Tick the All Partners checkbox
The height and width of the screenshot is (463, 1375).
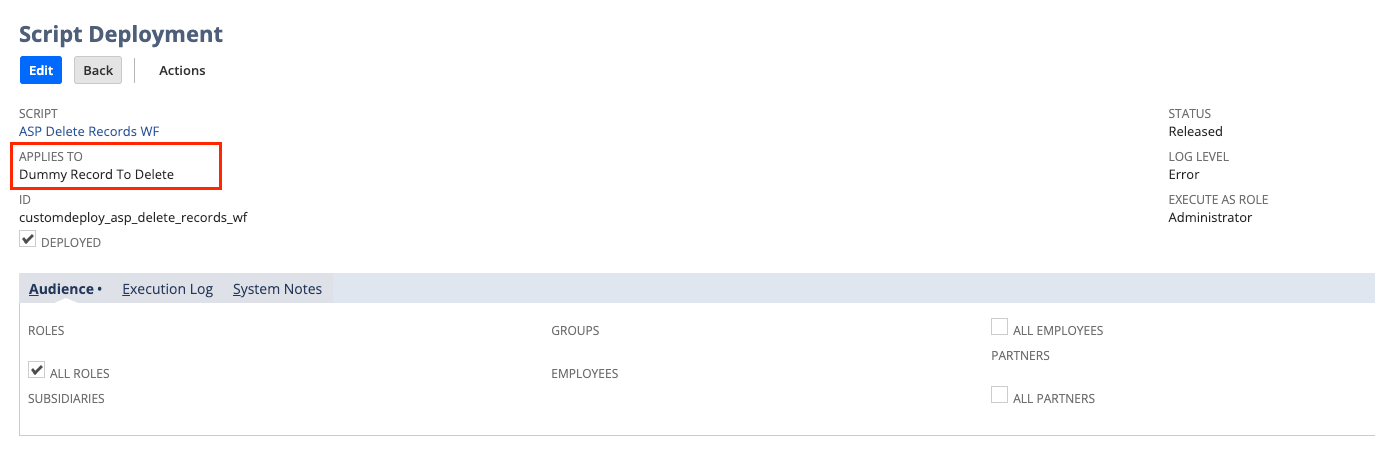pyautogui.click(x=999, y=395)
